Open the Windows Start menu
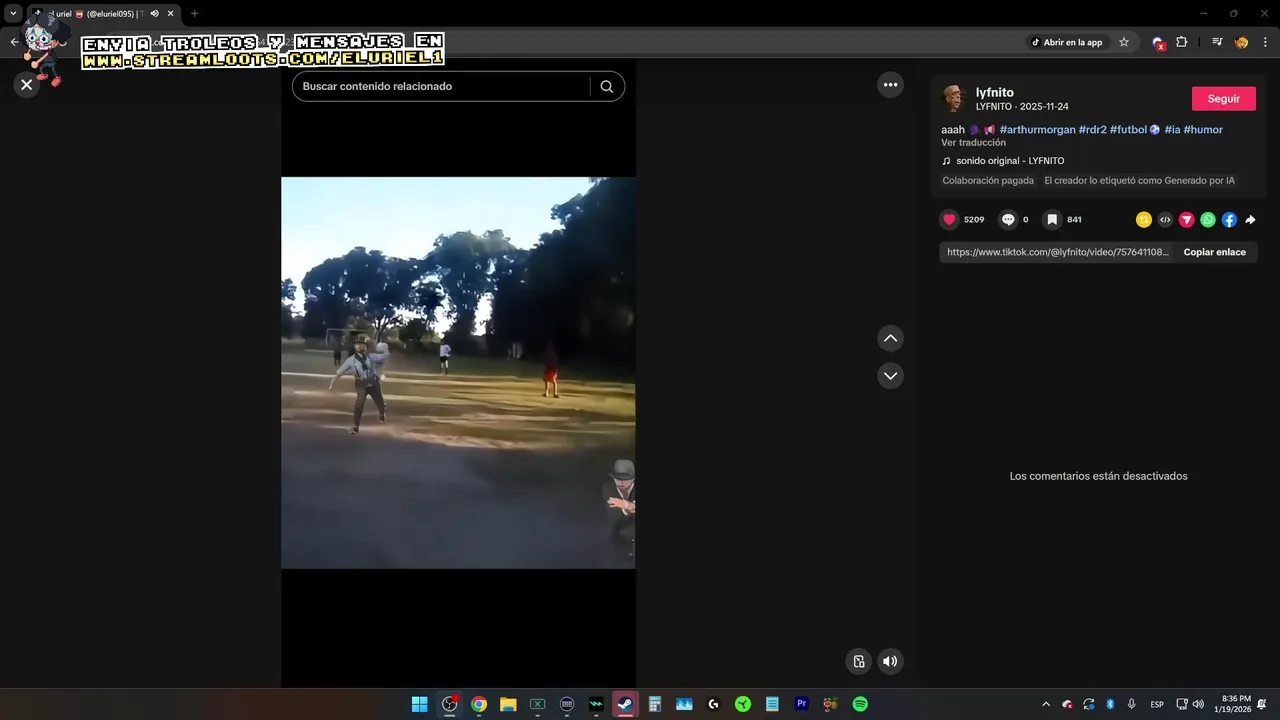This screenshot has height=720, width=1280. coord(420,704)
